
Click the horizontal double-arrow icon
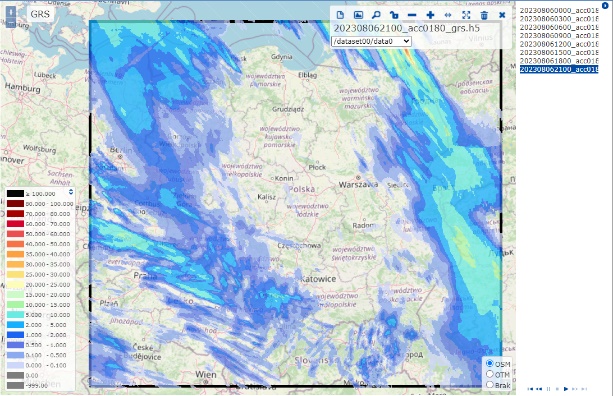(x=448, y=15)
